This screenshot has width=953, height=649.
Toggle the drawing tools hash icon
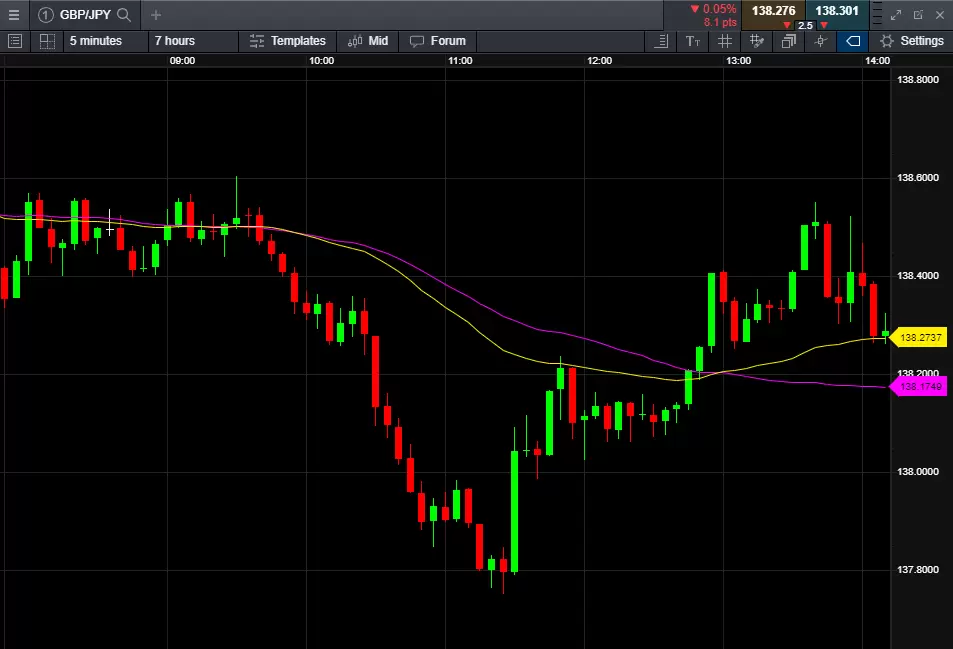tap(756, 41)
